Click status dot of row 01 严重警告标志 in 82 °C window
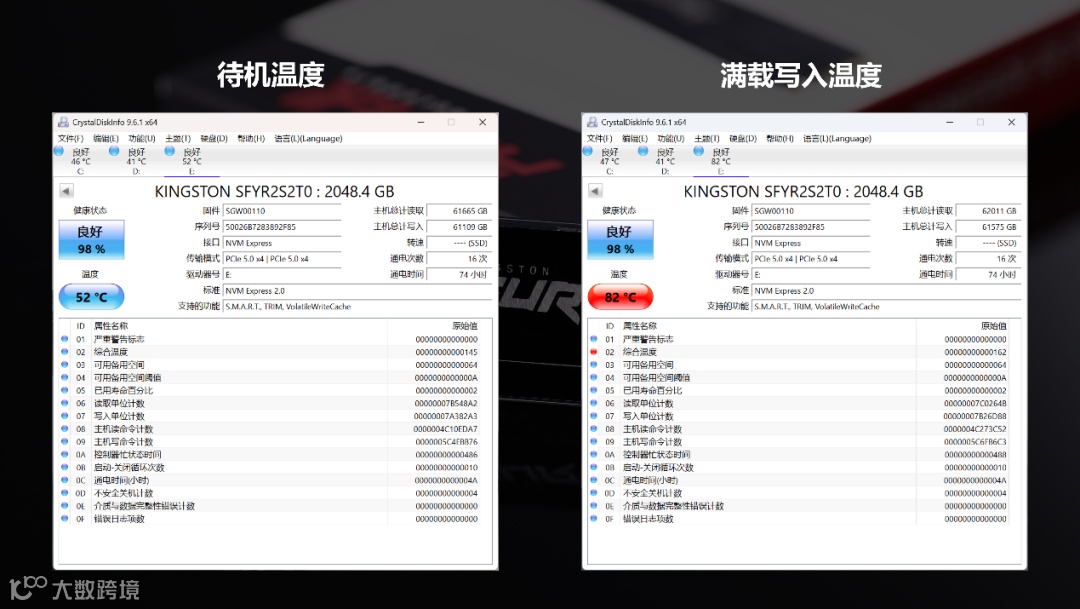This screenshot has height=609, width=1080. pyautogui.click(x=594, y=339)
